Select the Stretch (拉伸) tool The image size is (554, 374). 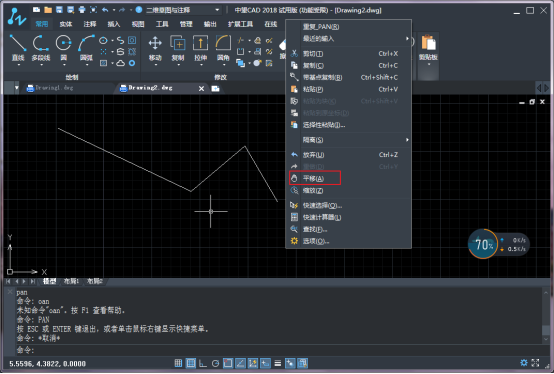[200, 48]
